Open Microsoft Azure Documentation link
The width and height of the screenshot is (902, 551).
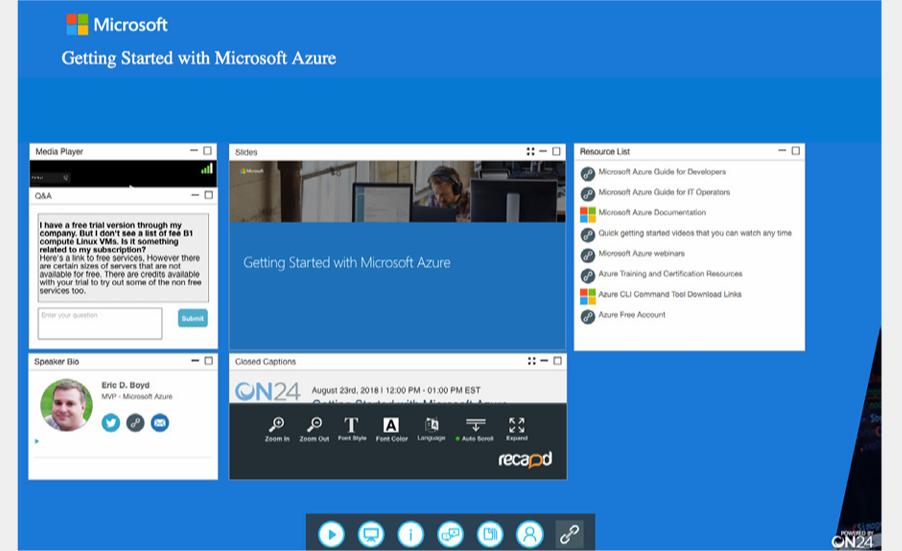652,212
